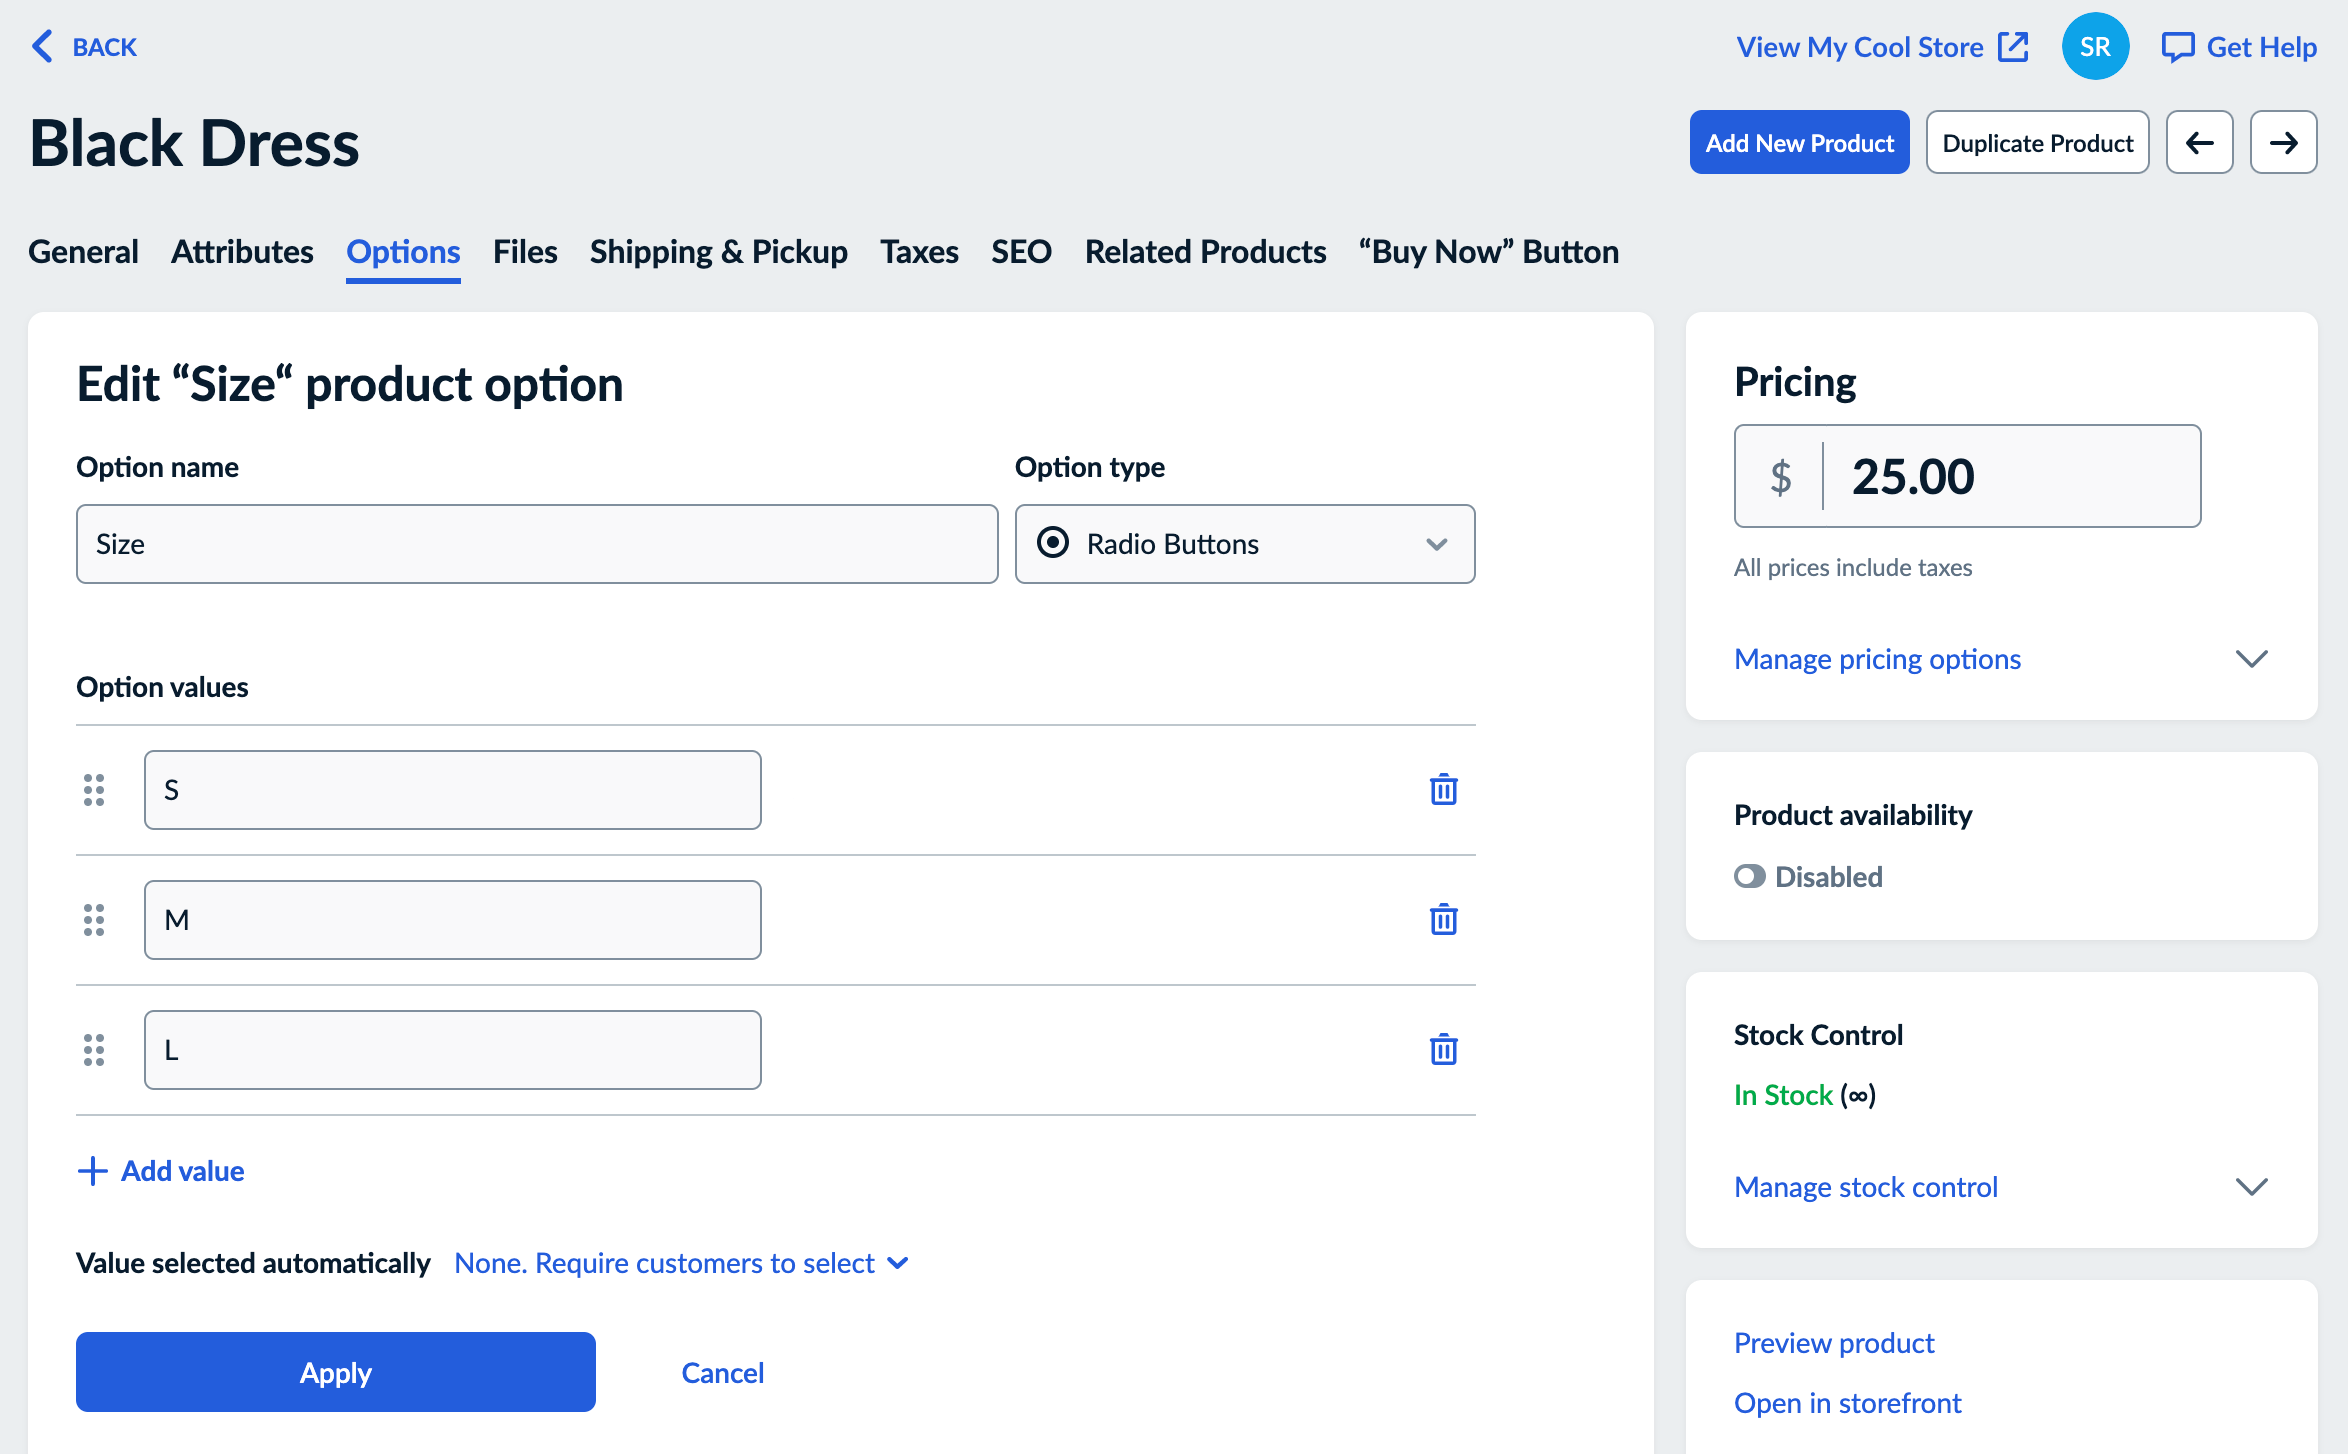Expand Manage stock control
This screenshot has width=2348, height=1454.
pos(1865,1186)
